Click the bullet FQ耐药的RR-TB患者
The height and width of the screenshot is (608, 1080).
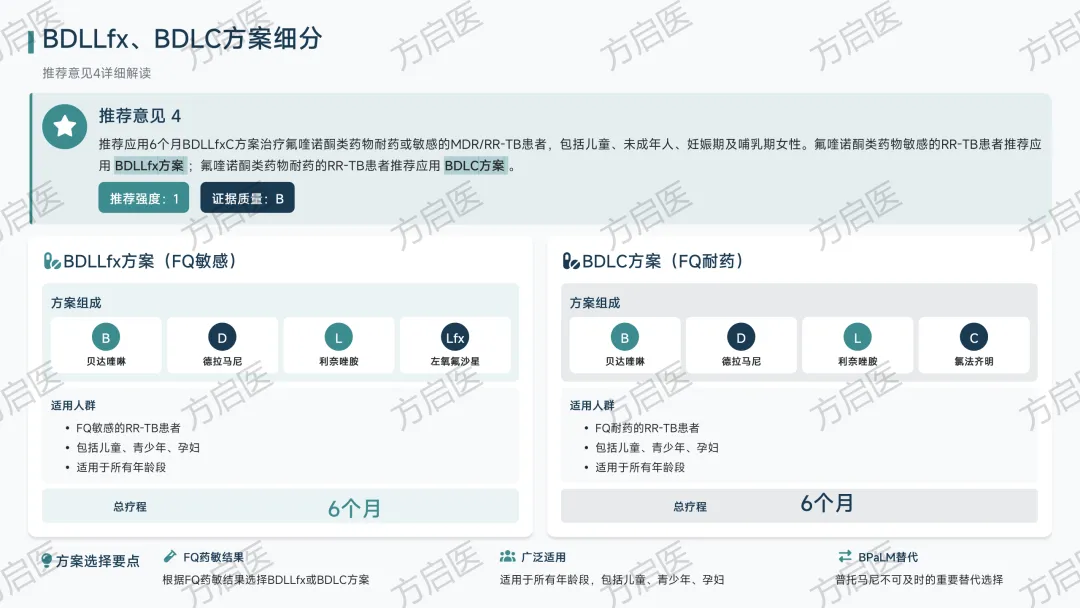point(647,428)
